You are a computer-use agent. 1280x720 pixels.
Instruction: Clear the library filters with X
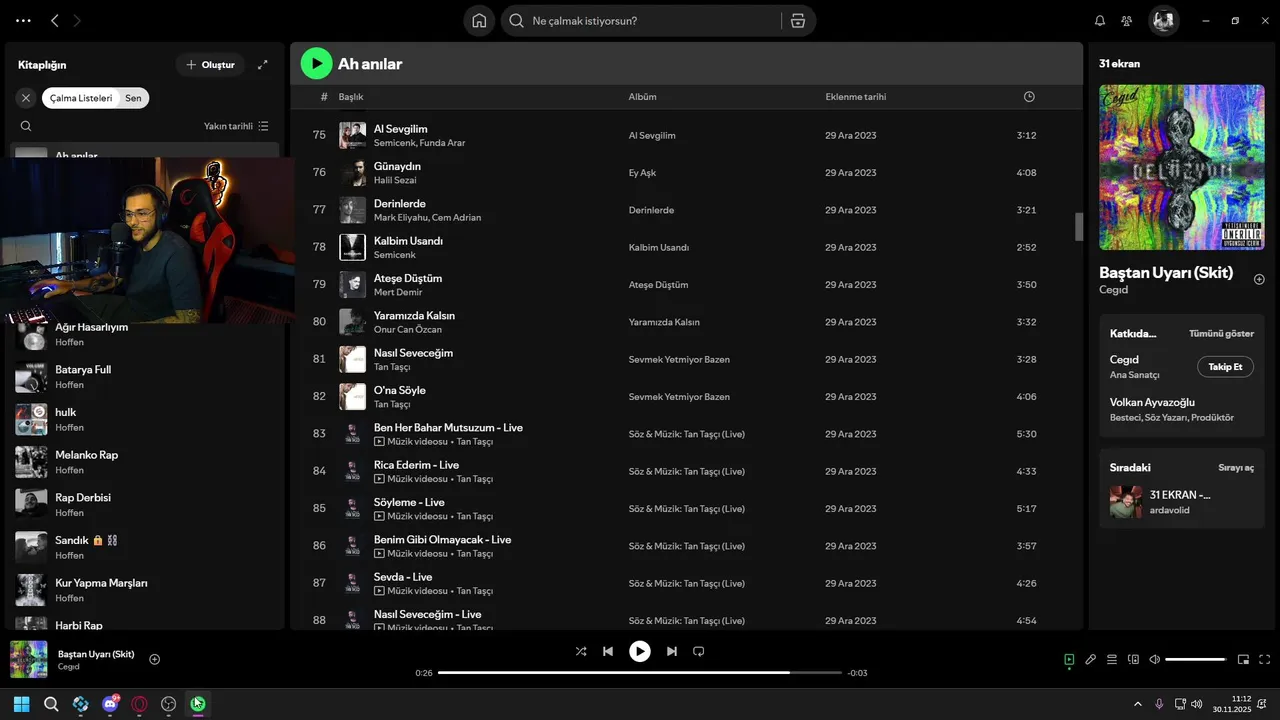[x=26, y=98]
